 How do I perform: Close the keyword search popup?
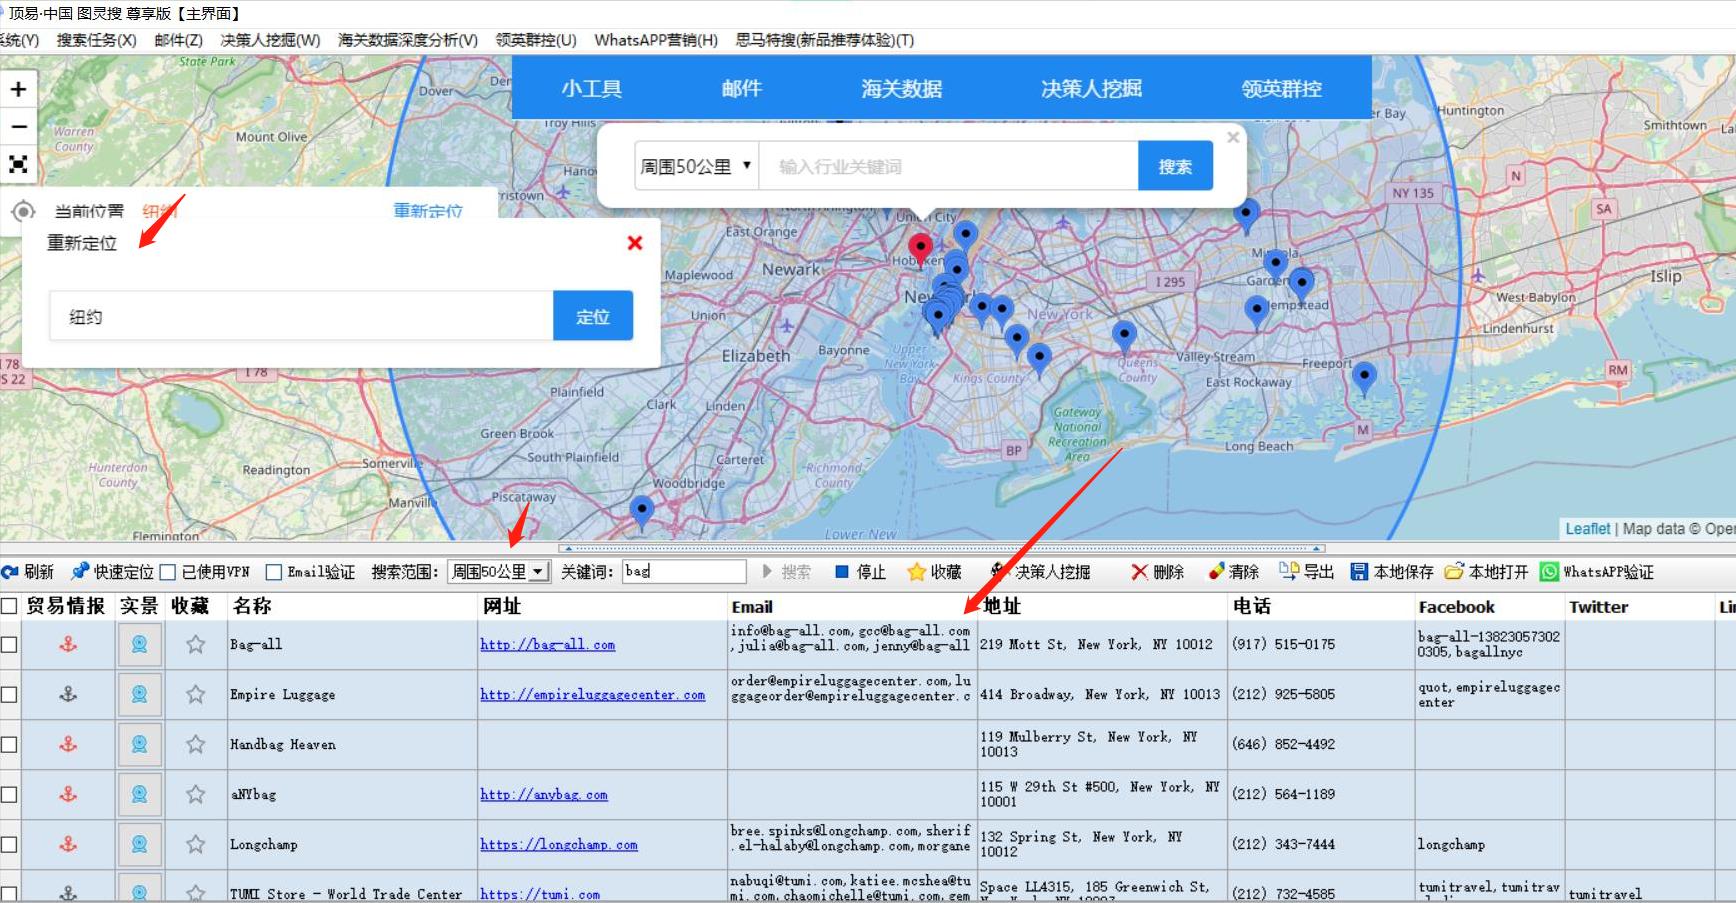tap(1233, 137)
